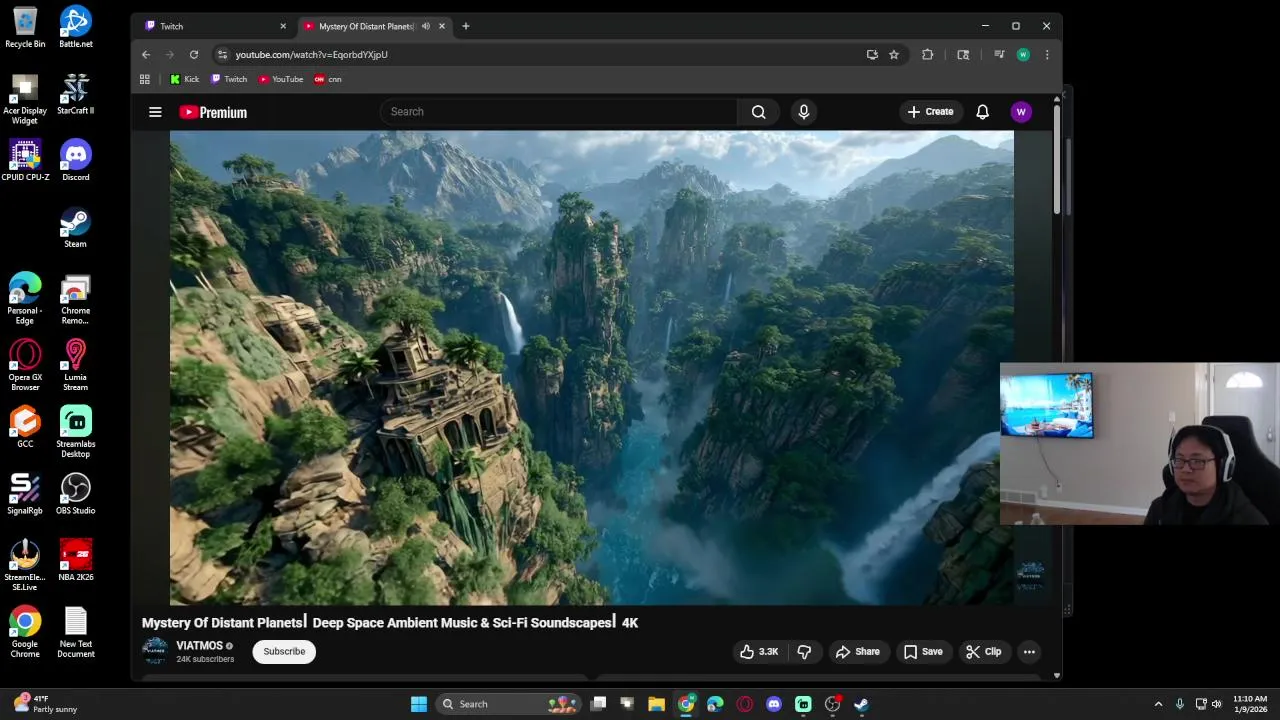Image resolution: width=1280 pixels, height=720 pixels.
Task: Click the YouTube search magnifier button
Action: (x=758, y=112)
